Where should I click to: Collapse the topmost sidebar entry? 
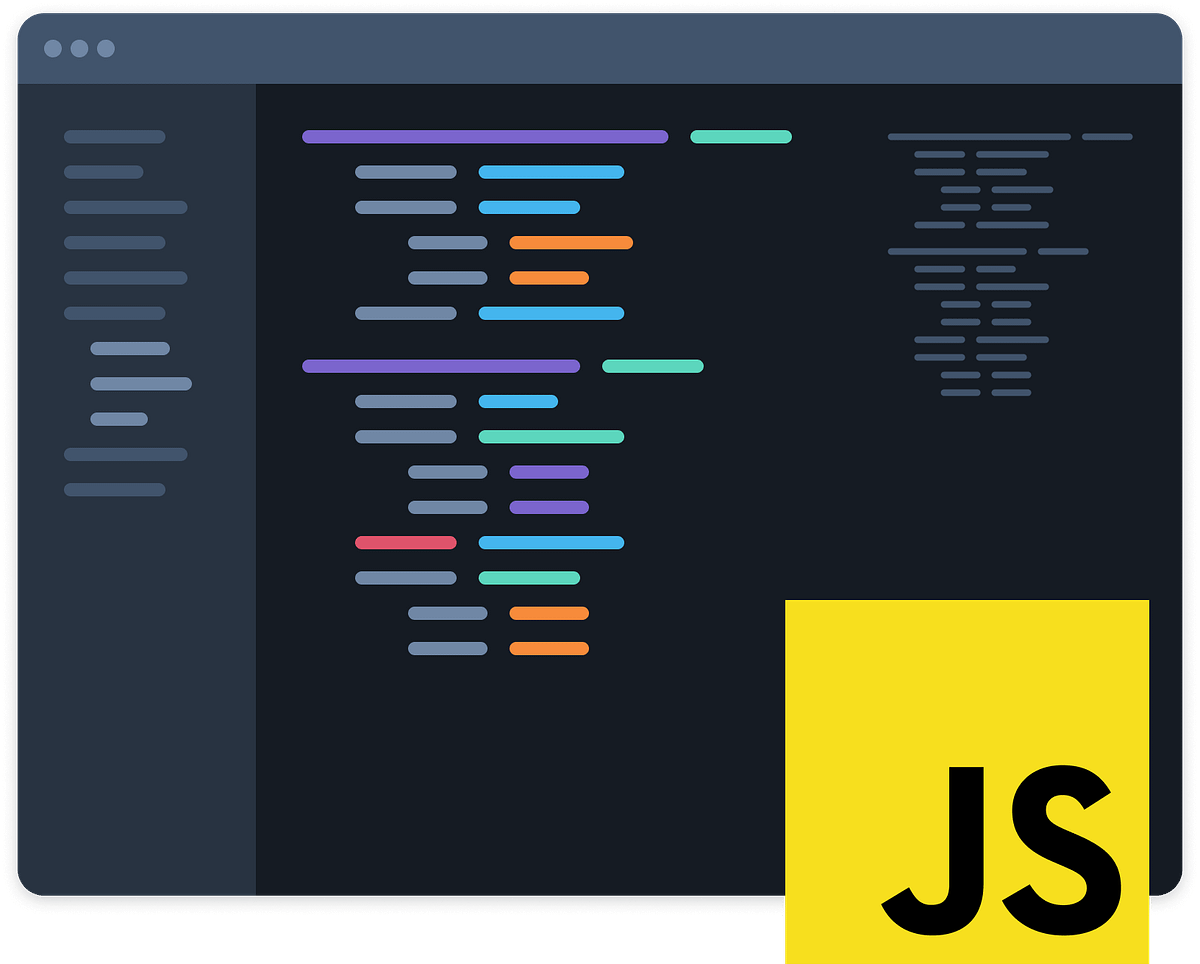pos(114,136)
